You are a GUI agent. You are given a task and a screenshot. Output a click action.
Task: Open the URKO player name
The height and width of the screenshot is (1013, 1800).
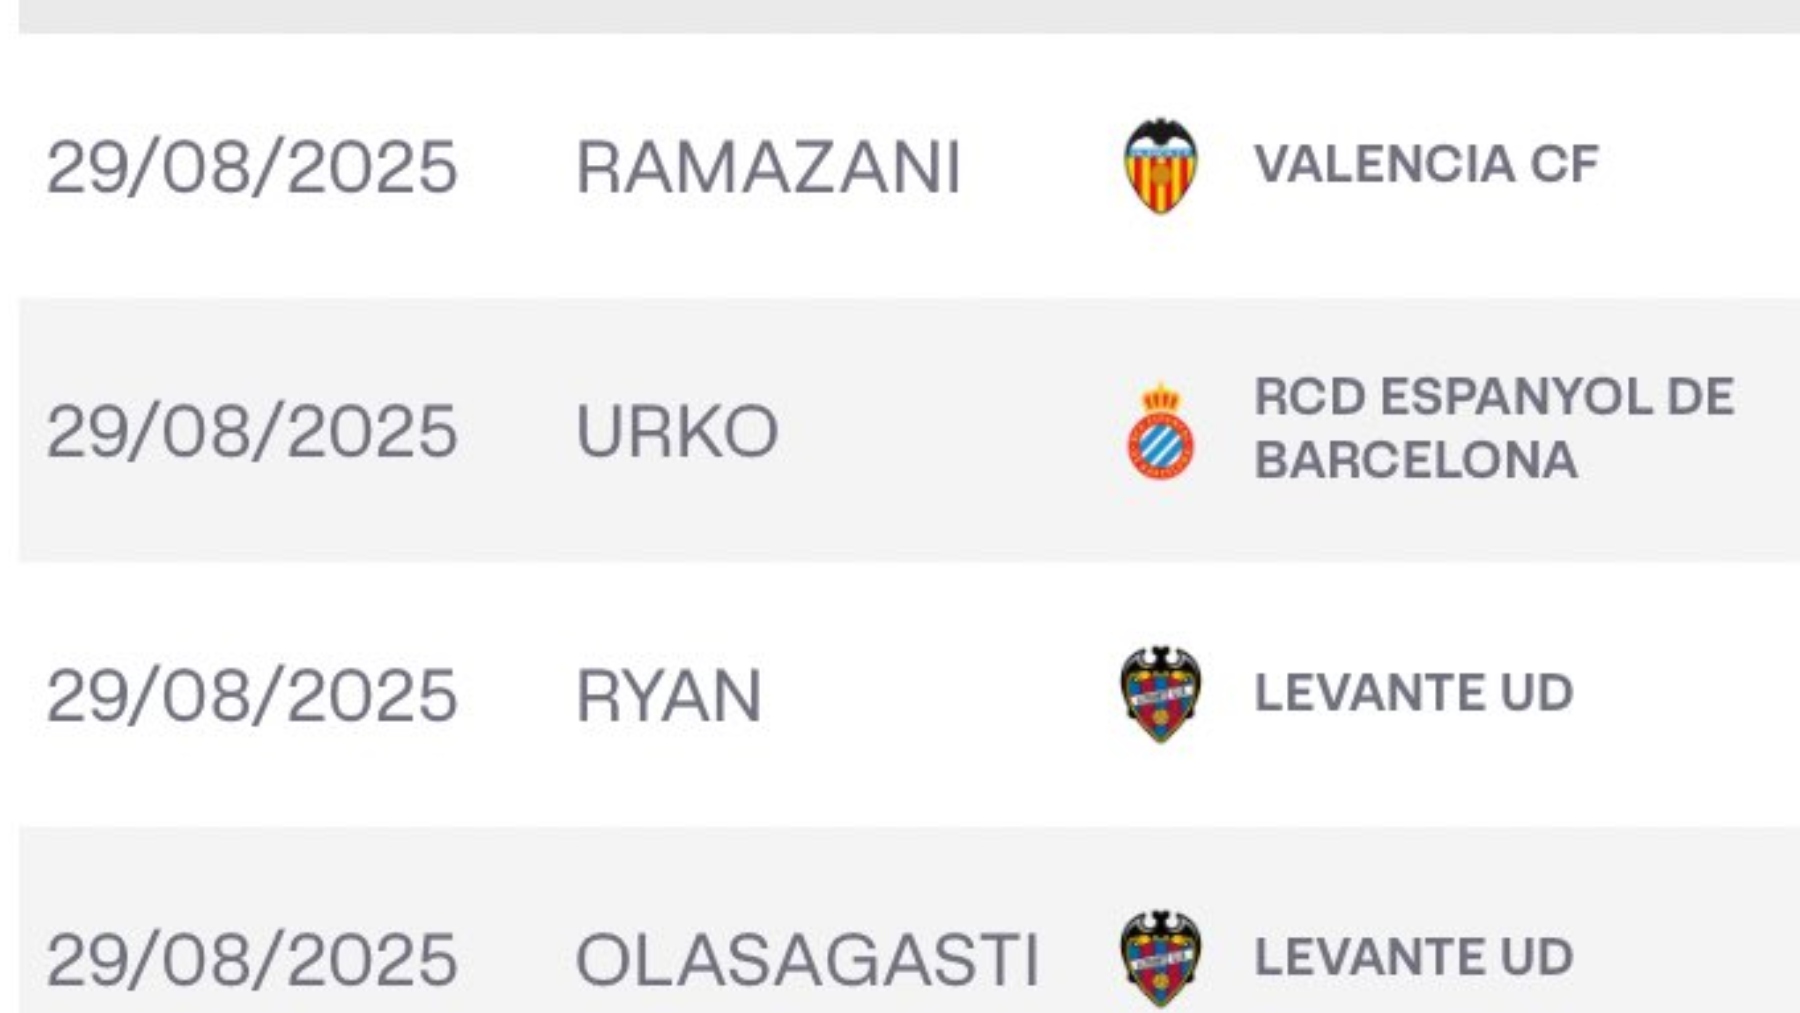[677, 432]
